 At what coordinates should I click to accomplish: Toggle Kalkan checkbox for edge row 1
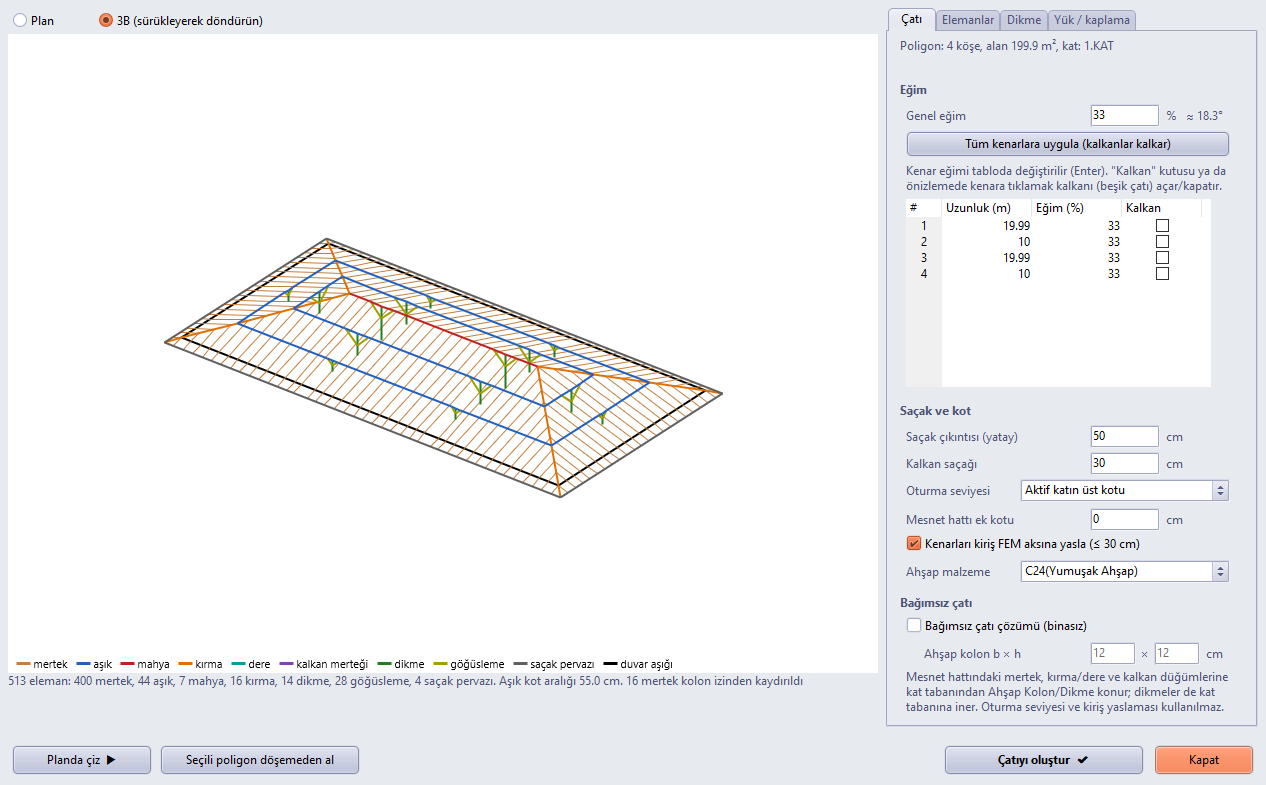[x=1162, y=226]
